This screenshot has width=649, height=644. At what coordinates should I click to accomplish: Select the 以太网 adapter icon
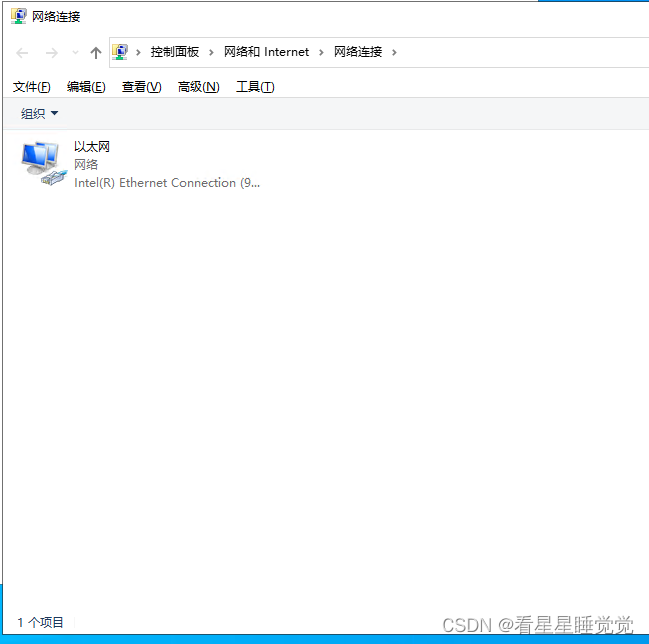(44, 163)
